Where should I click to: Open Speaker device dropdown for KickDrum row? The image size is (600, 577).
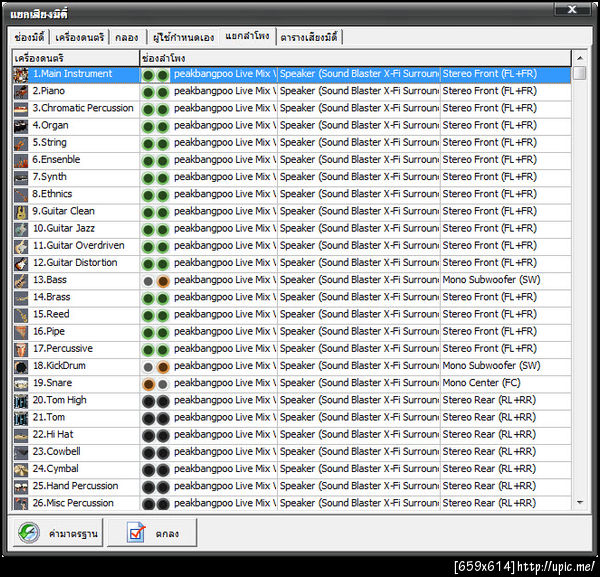point(359,366)
